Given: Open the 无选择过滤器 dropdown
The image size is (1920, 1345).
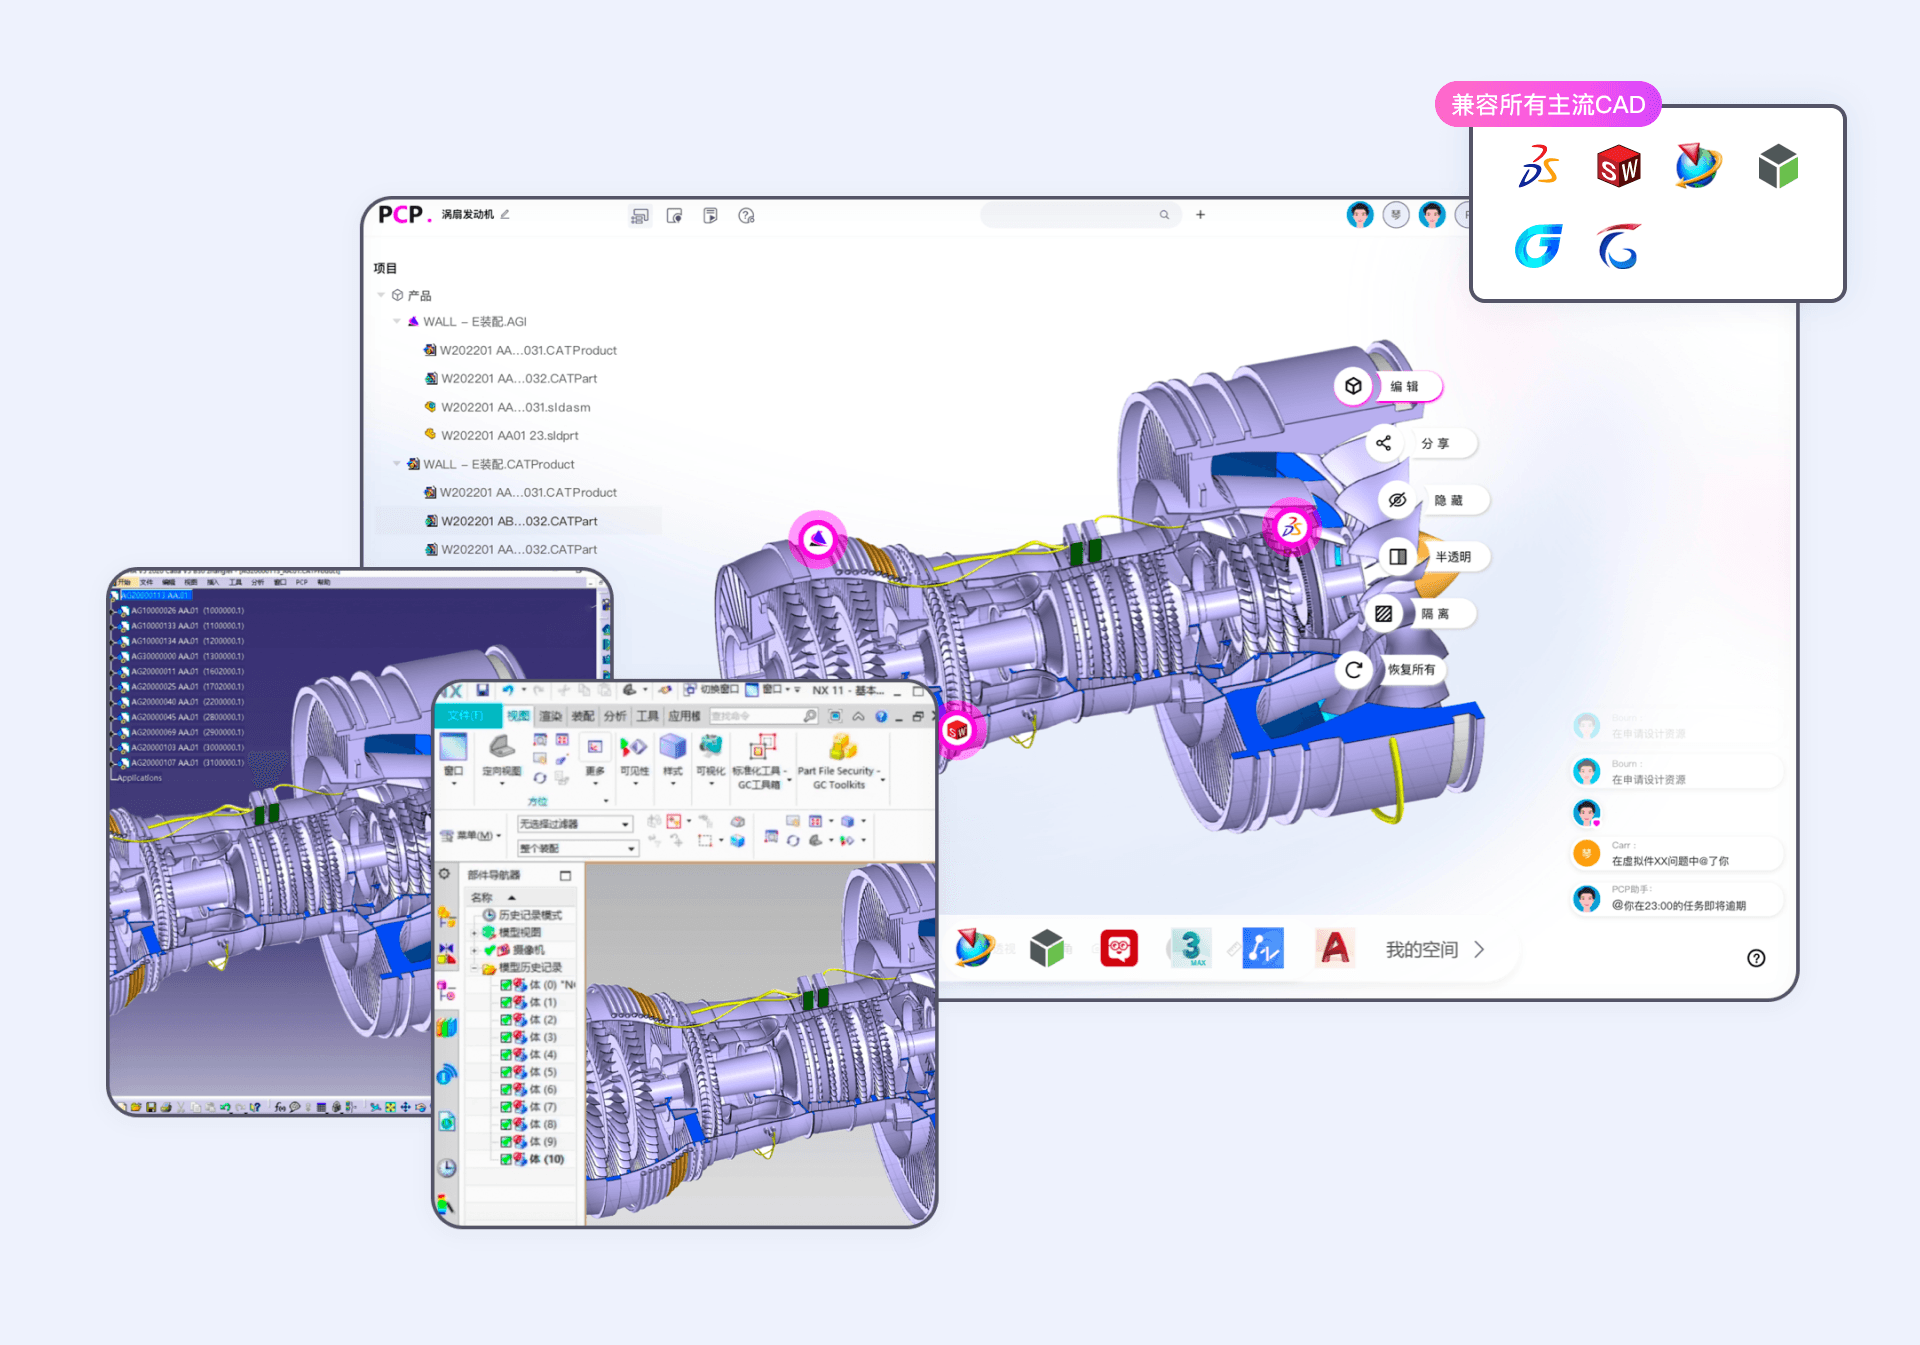Looking at the screenshot, I should [626, 824].
